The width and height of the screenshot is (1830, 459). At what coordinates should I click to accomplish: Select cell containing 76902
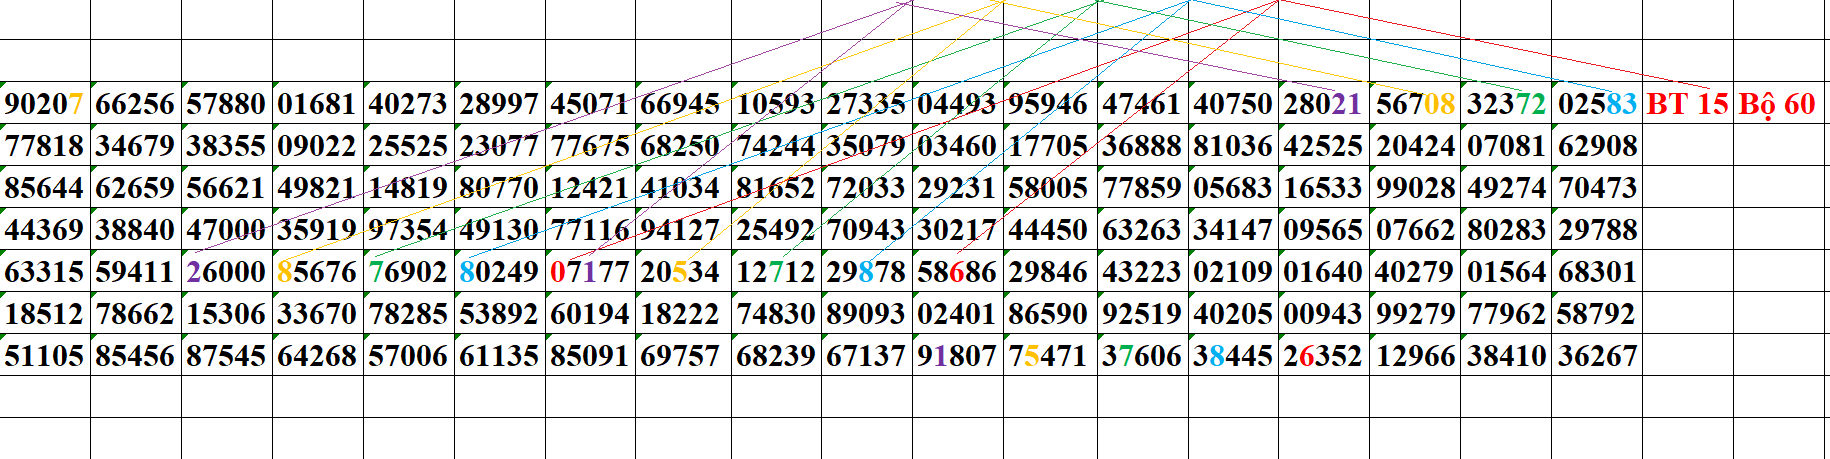point(409,272)
